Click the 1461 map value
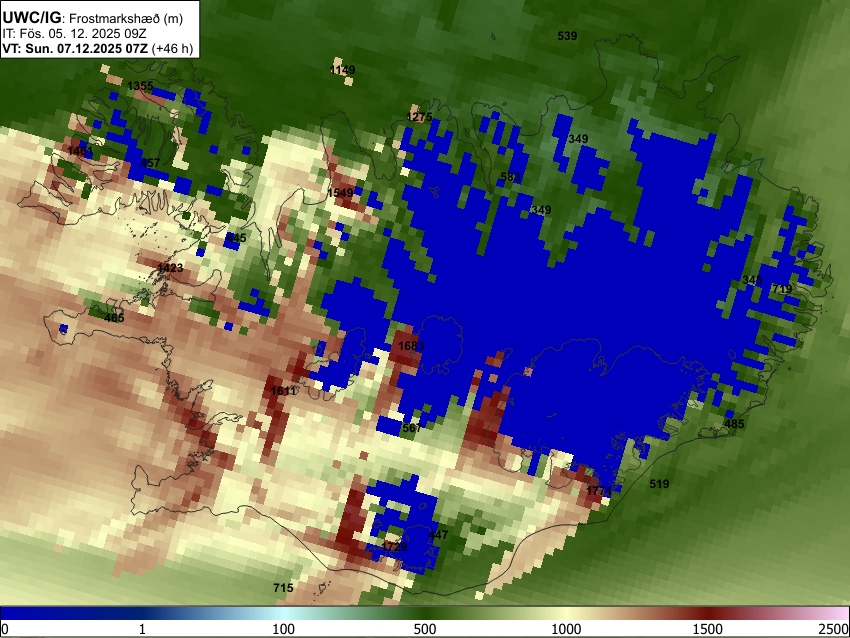 (80, 150)
